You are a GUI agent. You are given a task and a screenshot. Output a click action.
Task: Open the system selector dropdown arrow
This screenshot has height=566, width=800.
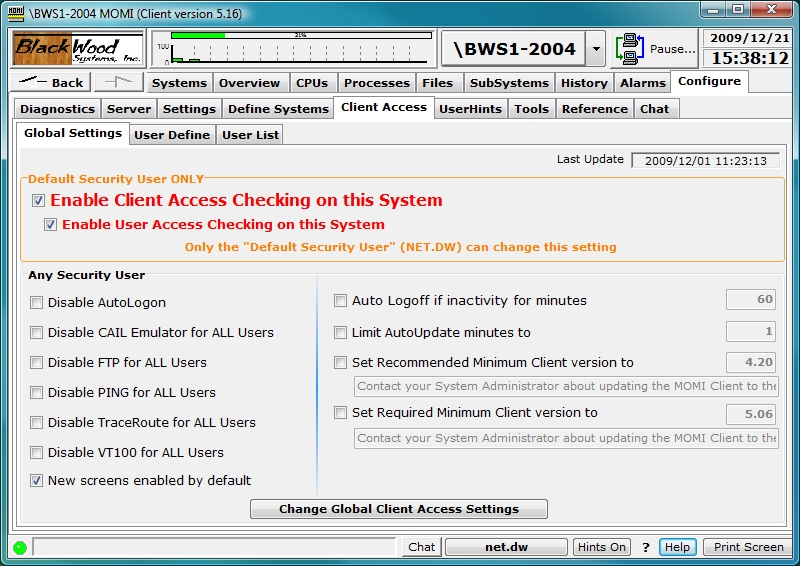pyautogui.click(x=595, y=49)
